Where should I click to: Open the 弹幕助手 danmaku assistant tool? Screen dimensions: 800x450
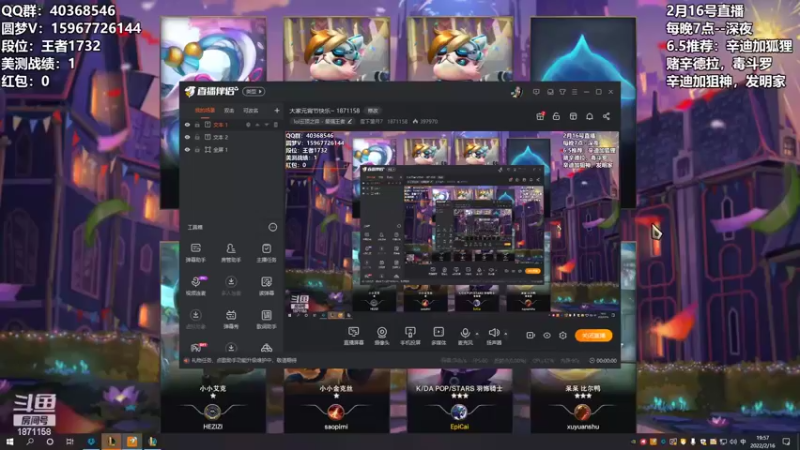click(x=195, y=253)
